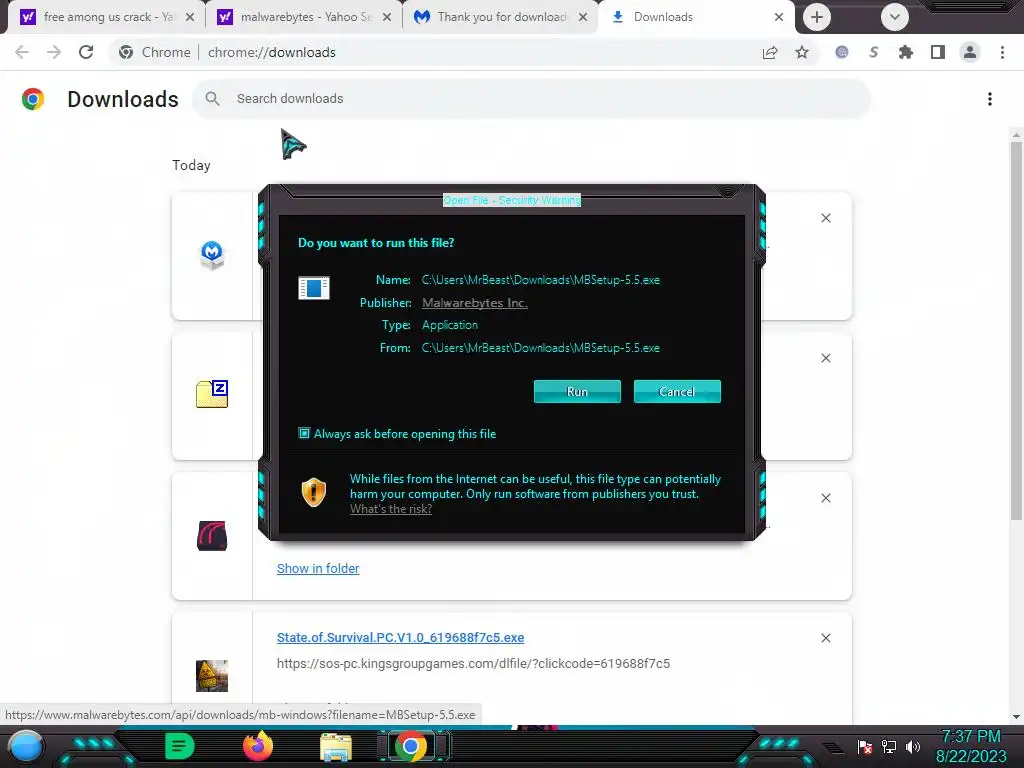1024x768 pixels.
Task: Open a new tab with plus button
Action: point(816,17)
